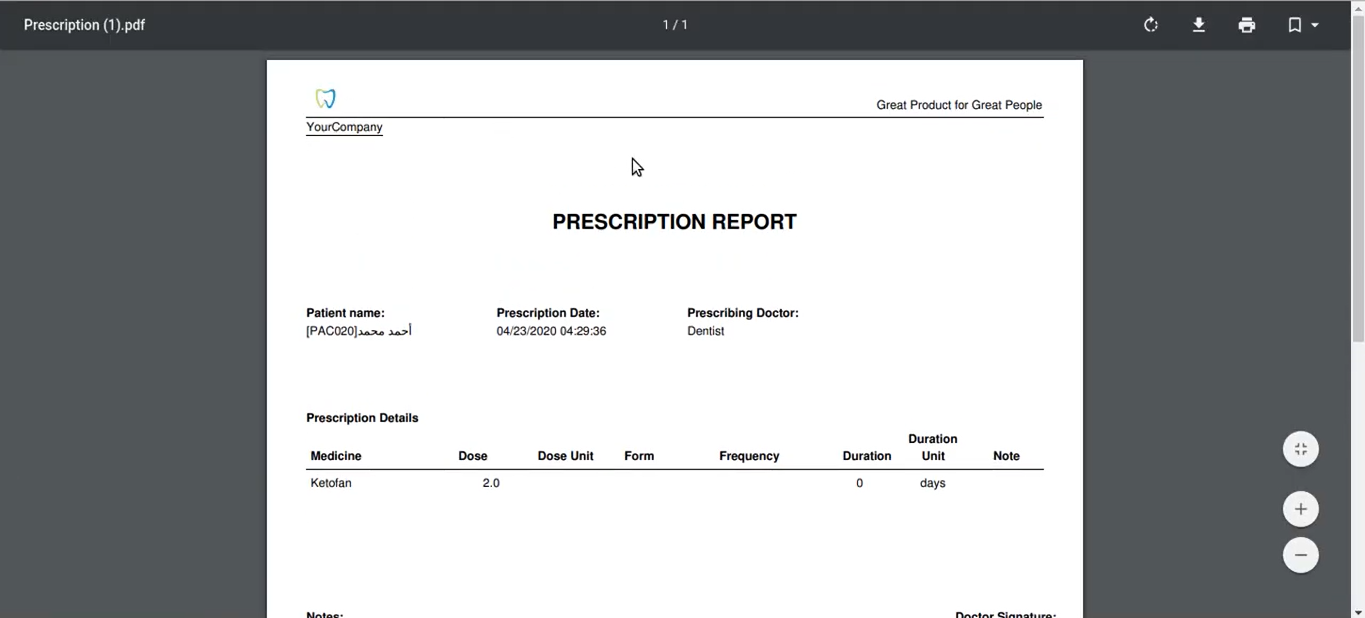The image size is (1365, 618).
Task: Click the Frequency column header
Action: pos(749,456)
